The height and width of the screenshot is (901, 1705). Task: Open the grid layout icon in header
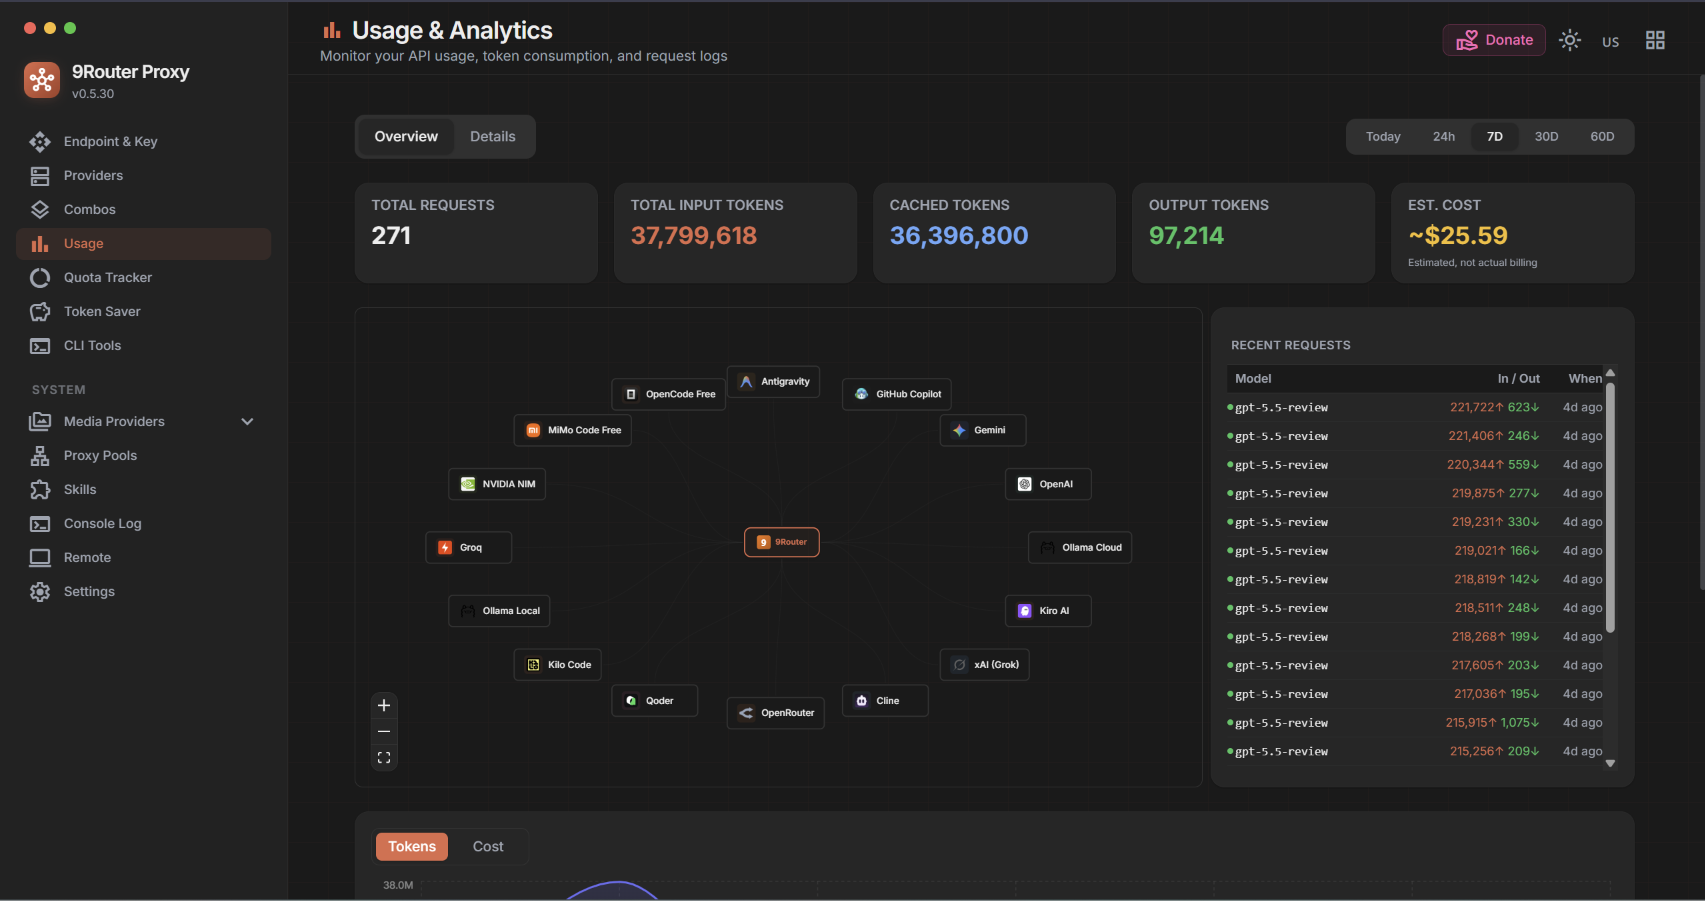click(1655, 40)
